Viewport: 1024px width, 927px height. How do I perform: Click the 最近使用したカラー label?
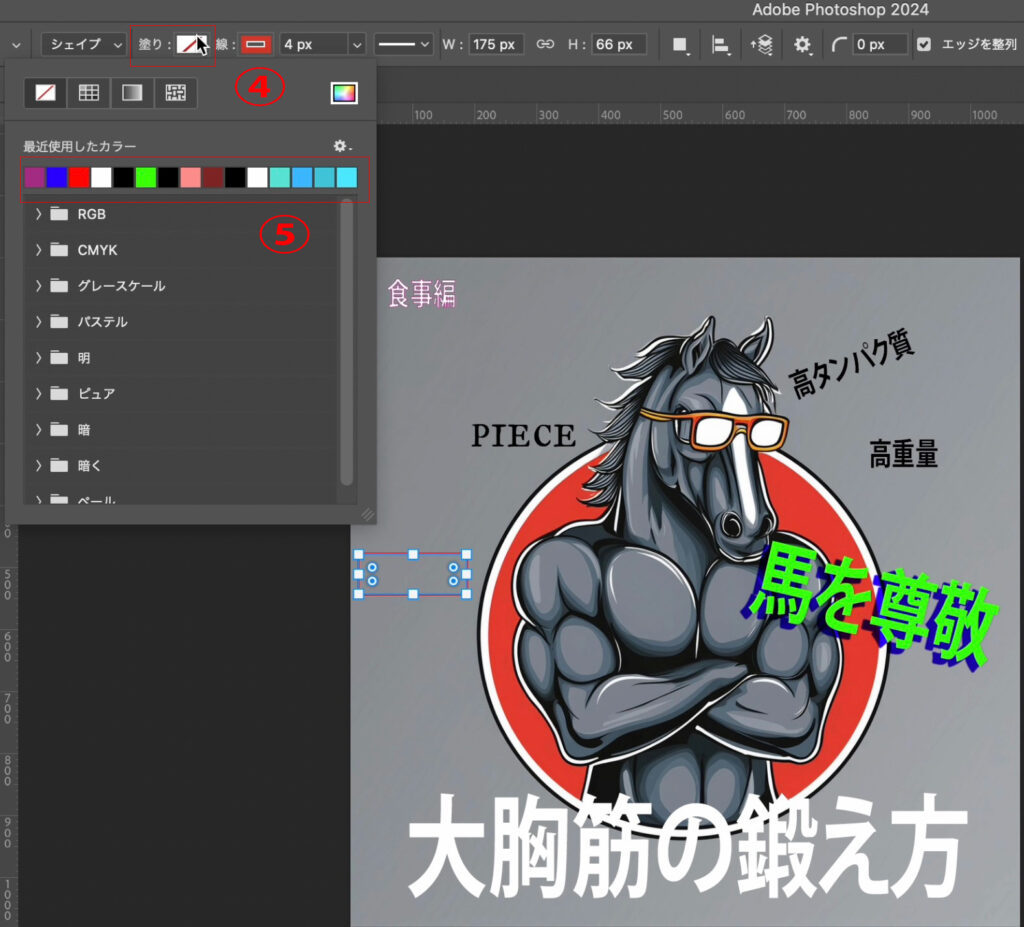80,146
